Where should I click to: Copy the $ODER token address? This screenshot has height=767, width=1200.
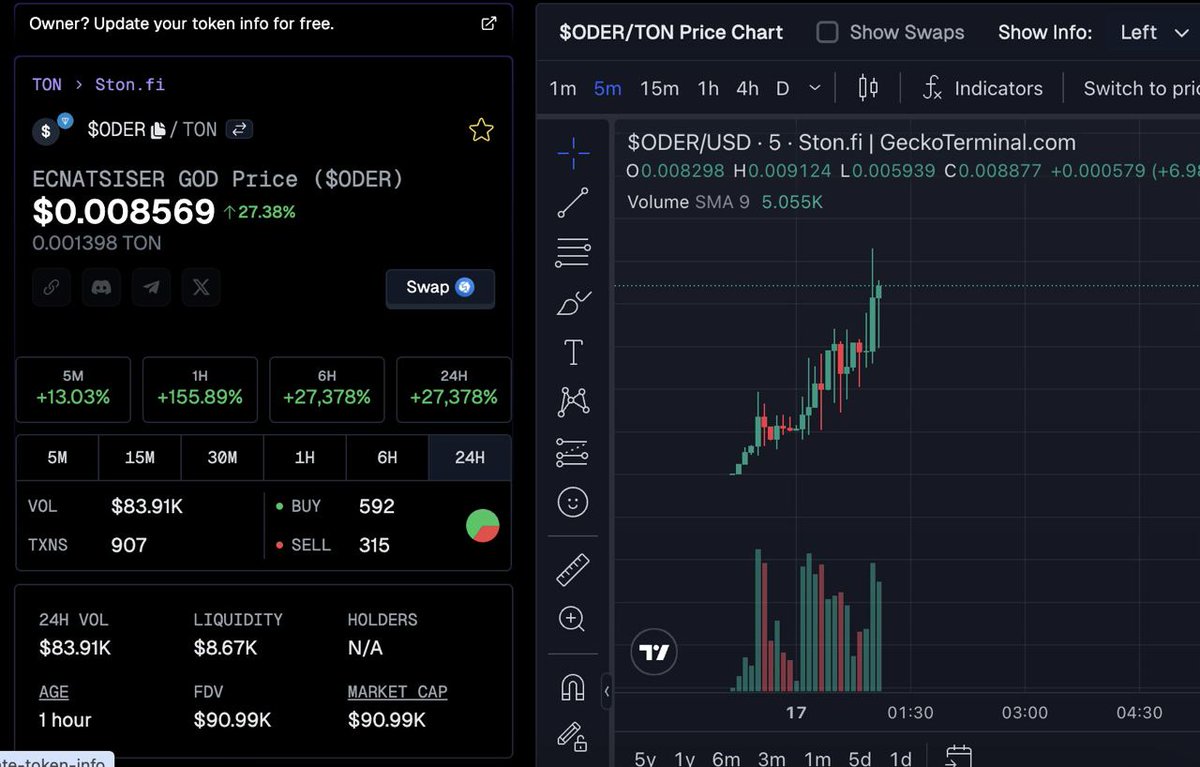point(158,130)
